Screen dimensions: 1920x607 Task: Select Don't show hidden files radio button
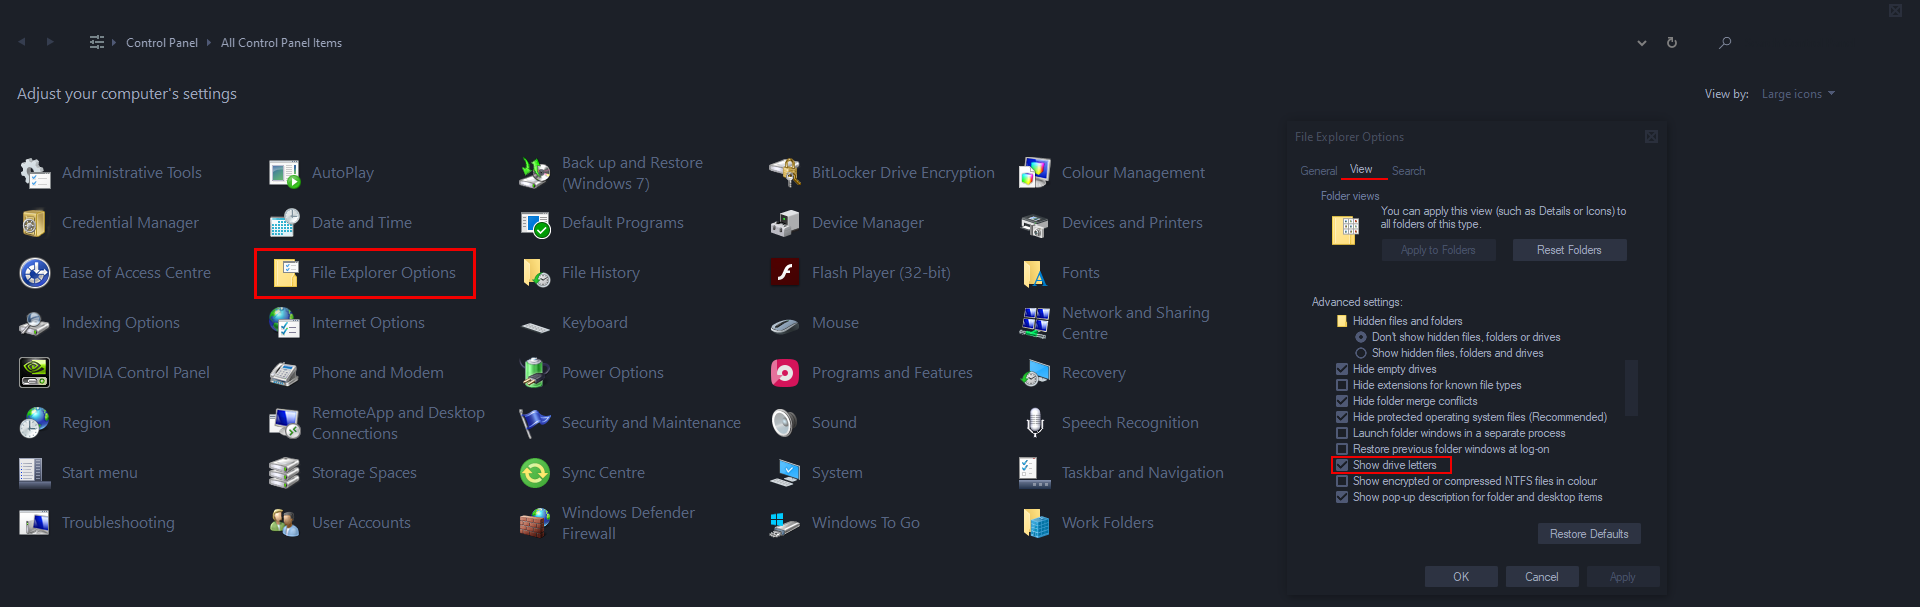coord(1361,337)
